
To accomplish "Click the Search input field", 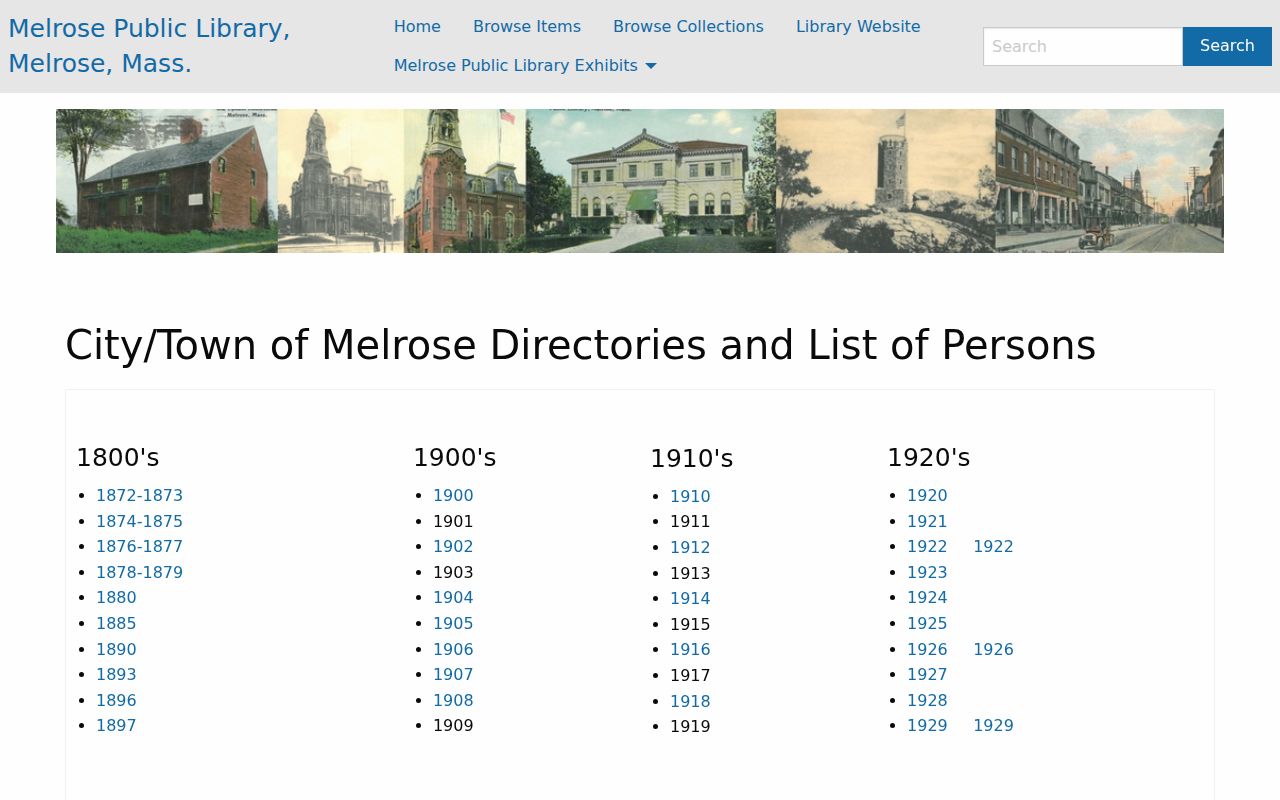I will pos(1083,46).
